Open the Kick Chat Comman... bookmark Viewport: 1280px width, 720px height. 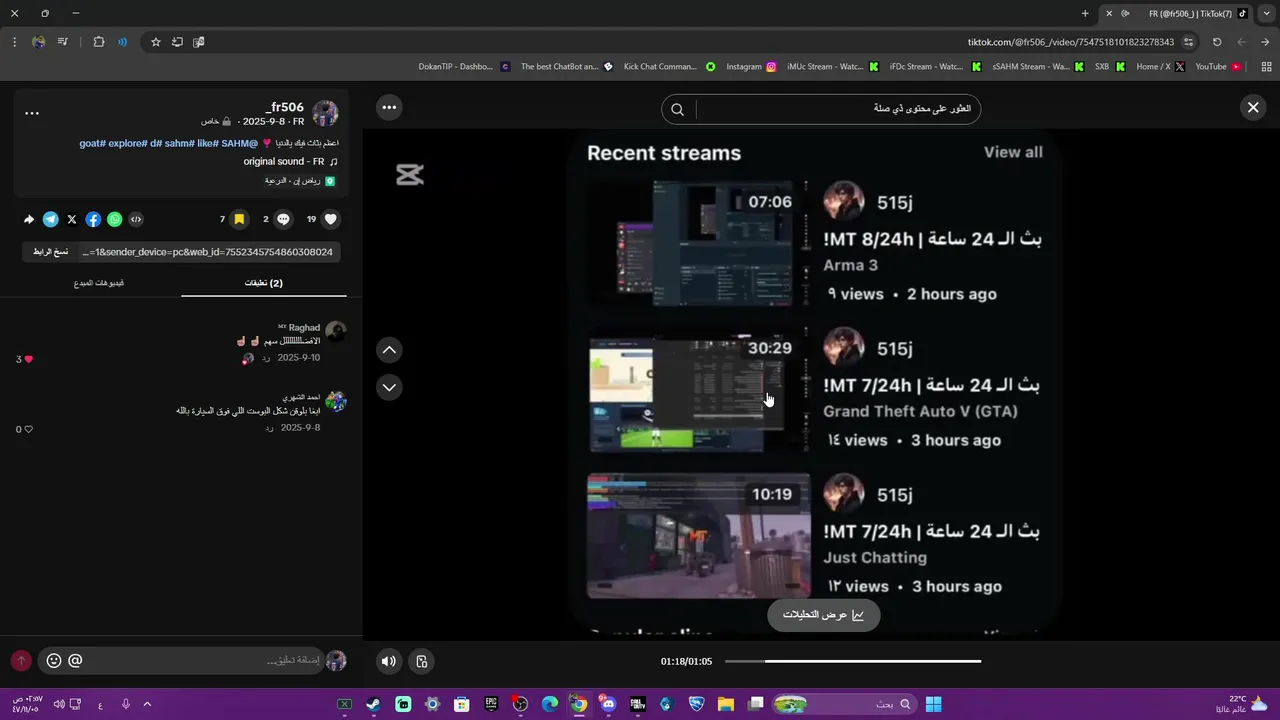coord(669,67)
